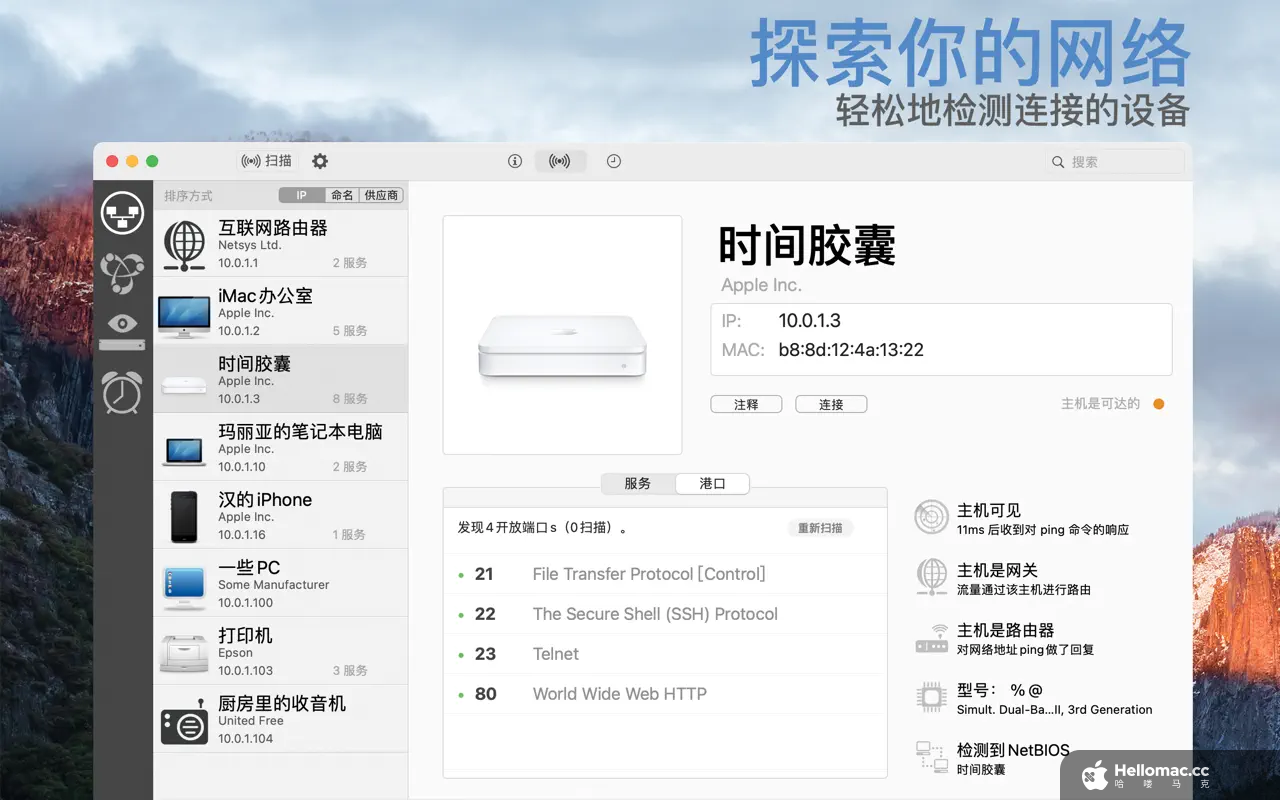The height and width of the screenshot is (800, 1280).
Task: Select the 打印机 Epson device row
Action: click(281, 651)
